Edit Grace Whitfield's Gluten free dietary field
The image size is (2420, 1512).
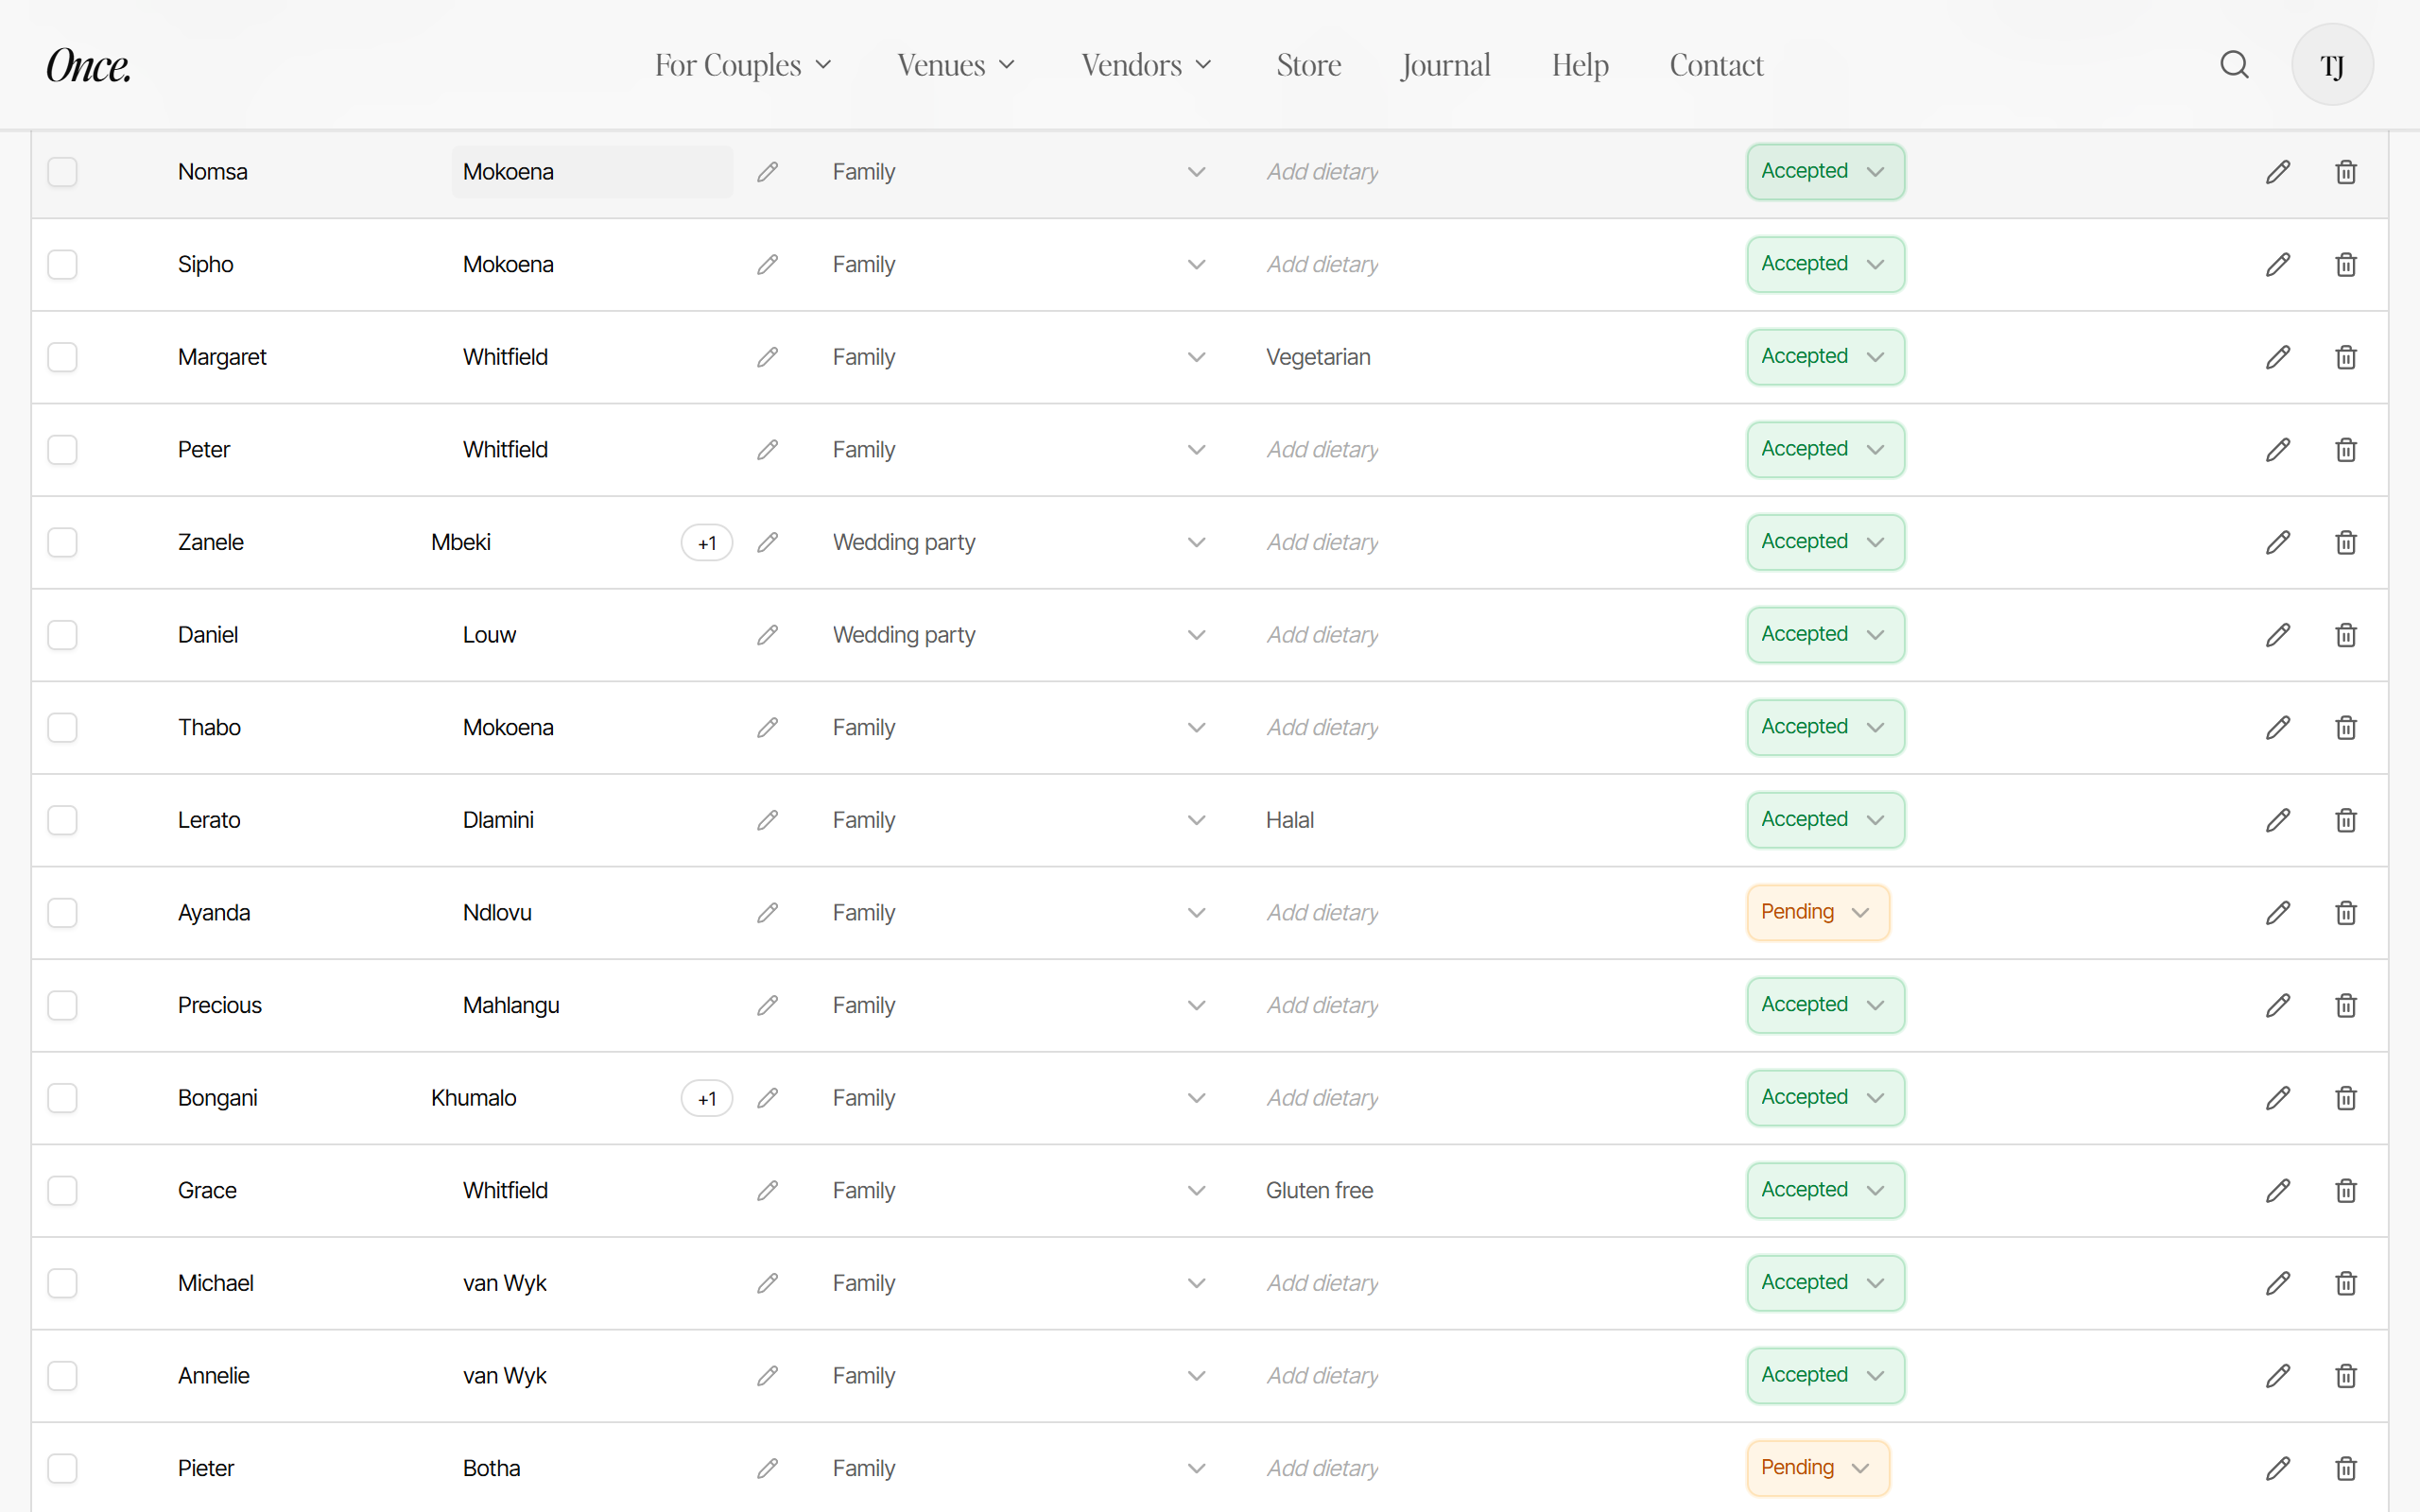pos(1319,1191)
